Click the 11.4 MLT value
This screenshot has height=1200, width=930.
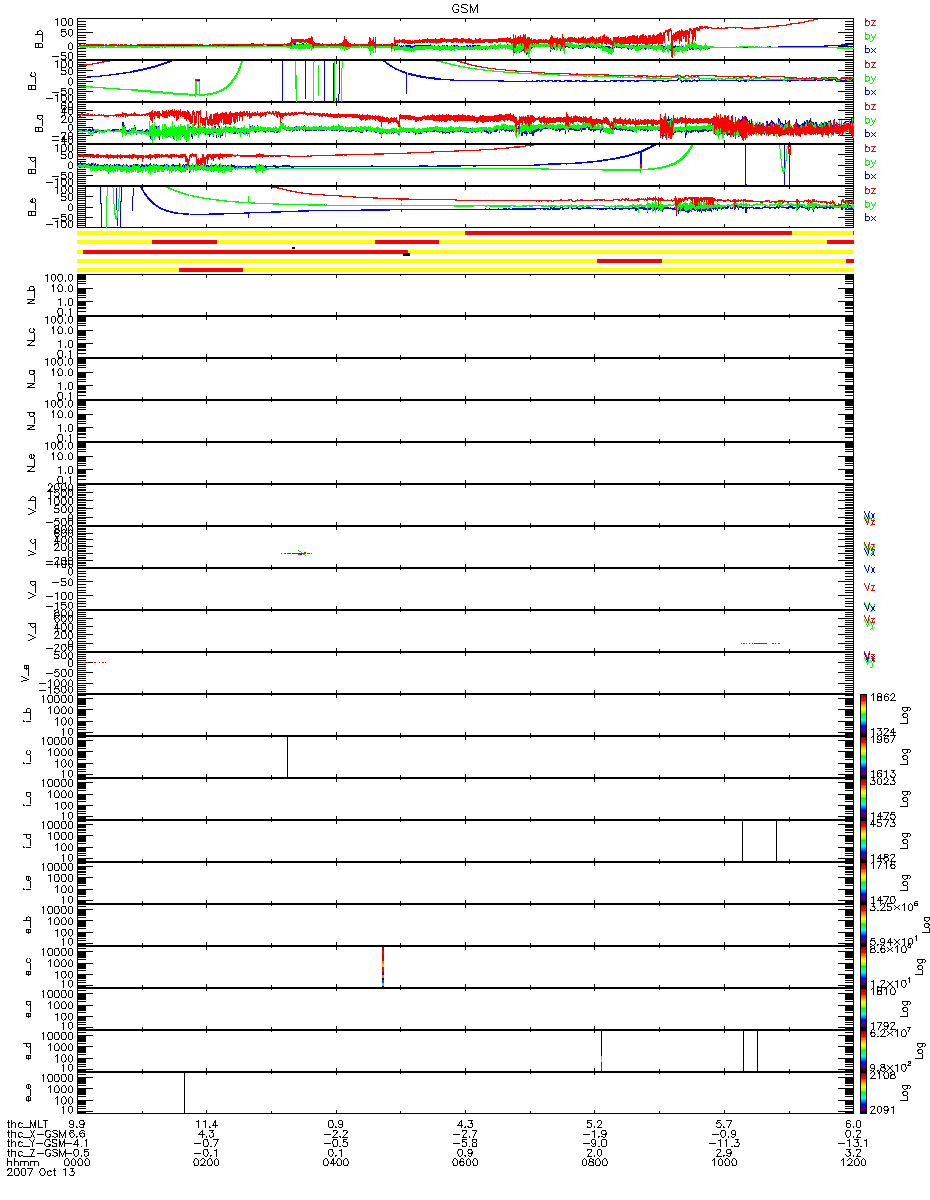[208, 1124]
